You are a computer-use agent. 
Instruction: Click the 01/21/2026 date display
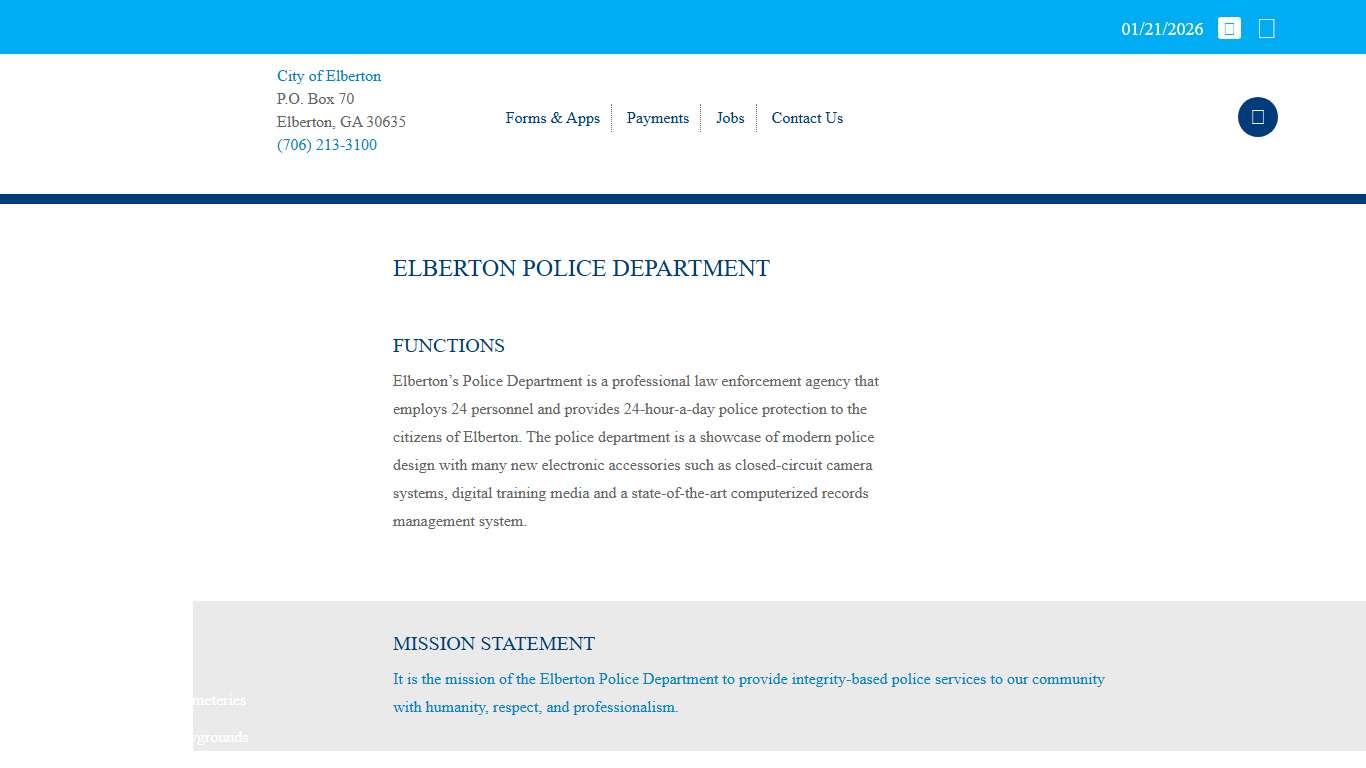click(x=1161, y=29)
